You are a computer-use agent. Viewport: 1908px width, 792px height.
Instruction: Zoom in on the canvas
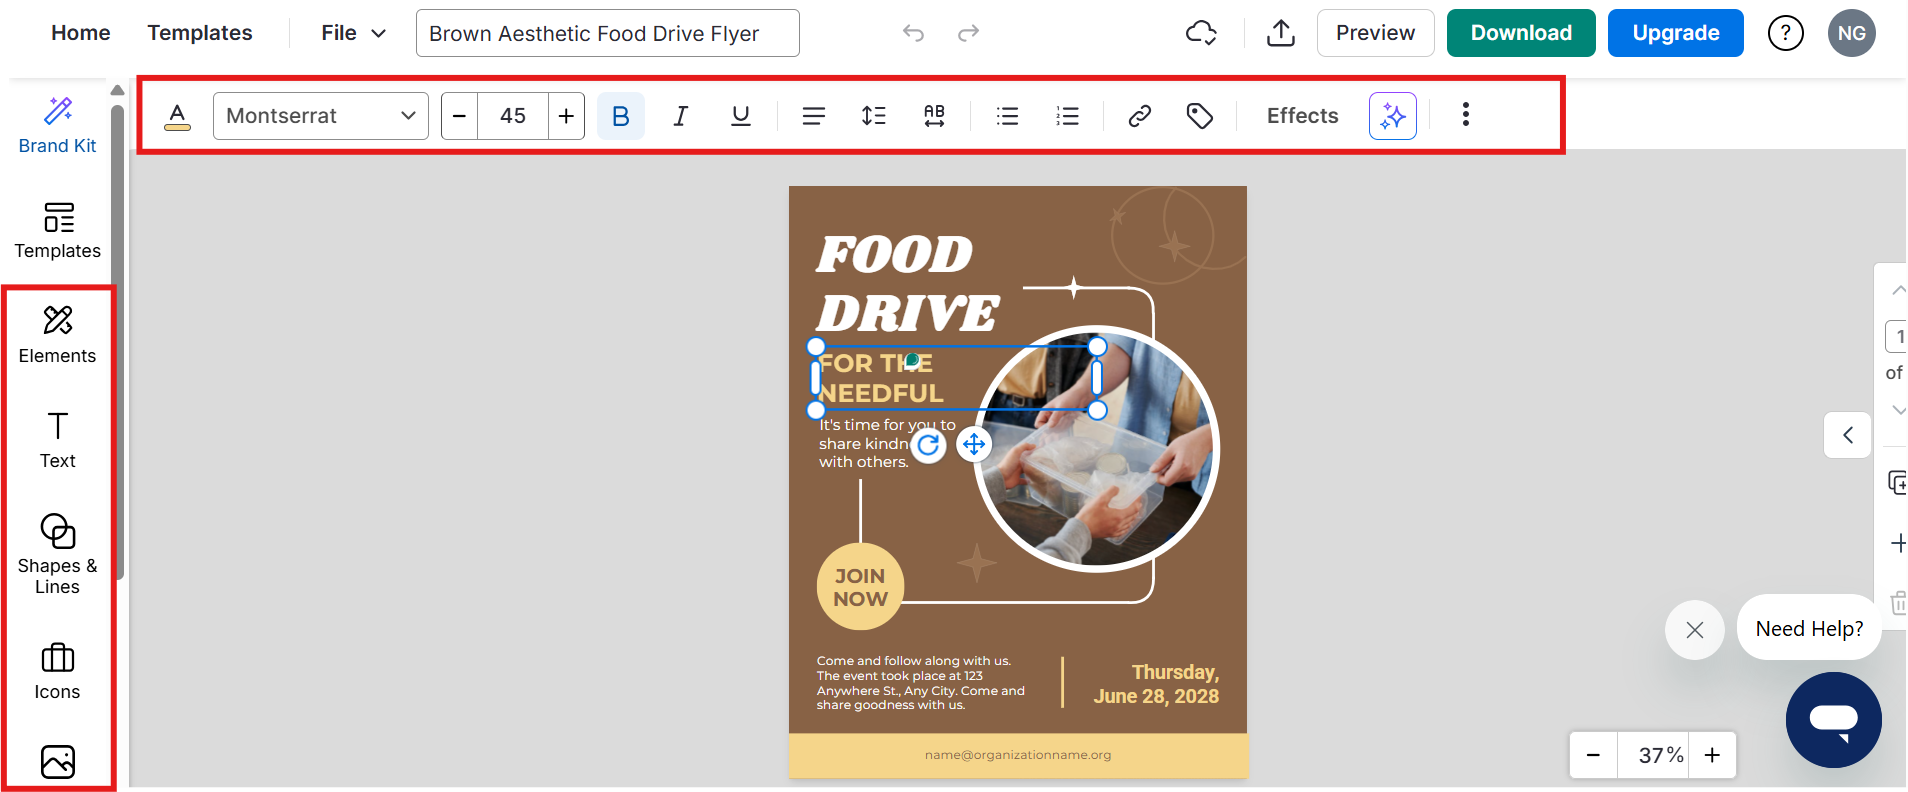[x=1713, y=755]
